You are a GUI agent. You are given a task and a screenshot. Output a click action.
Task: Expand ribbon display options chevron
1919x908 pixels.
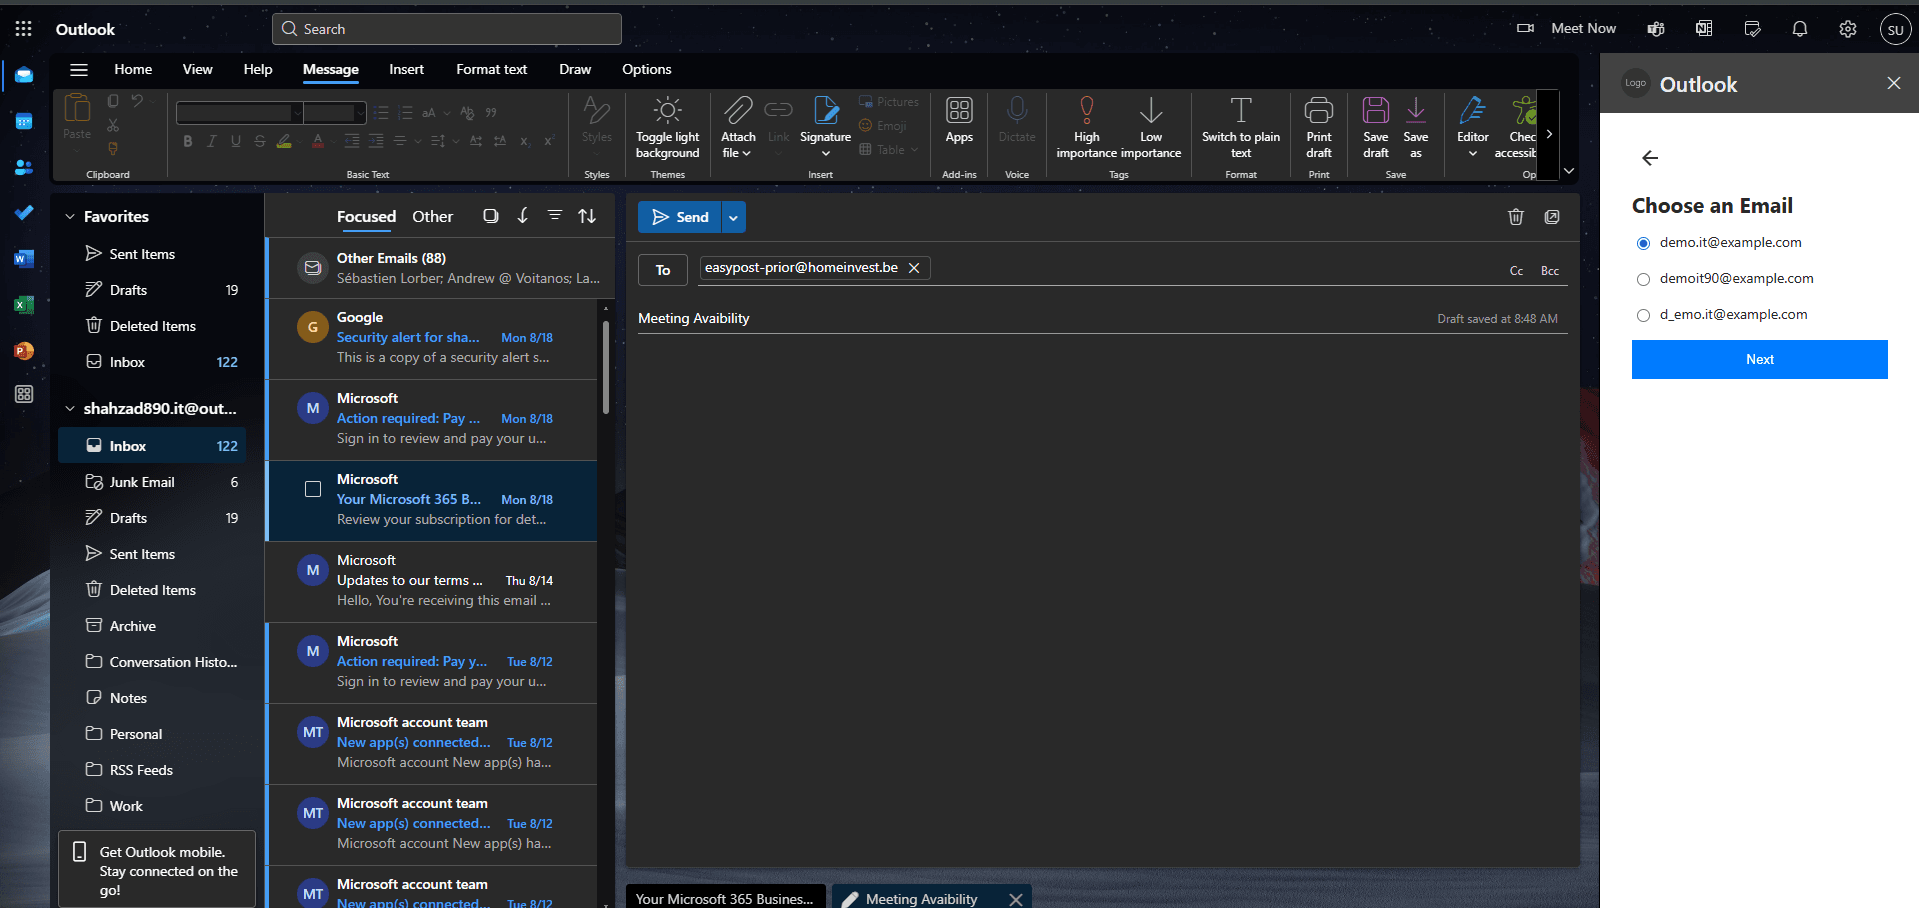[x=1569, y=171]
